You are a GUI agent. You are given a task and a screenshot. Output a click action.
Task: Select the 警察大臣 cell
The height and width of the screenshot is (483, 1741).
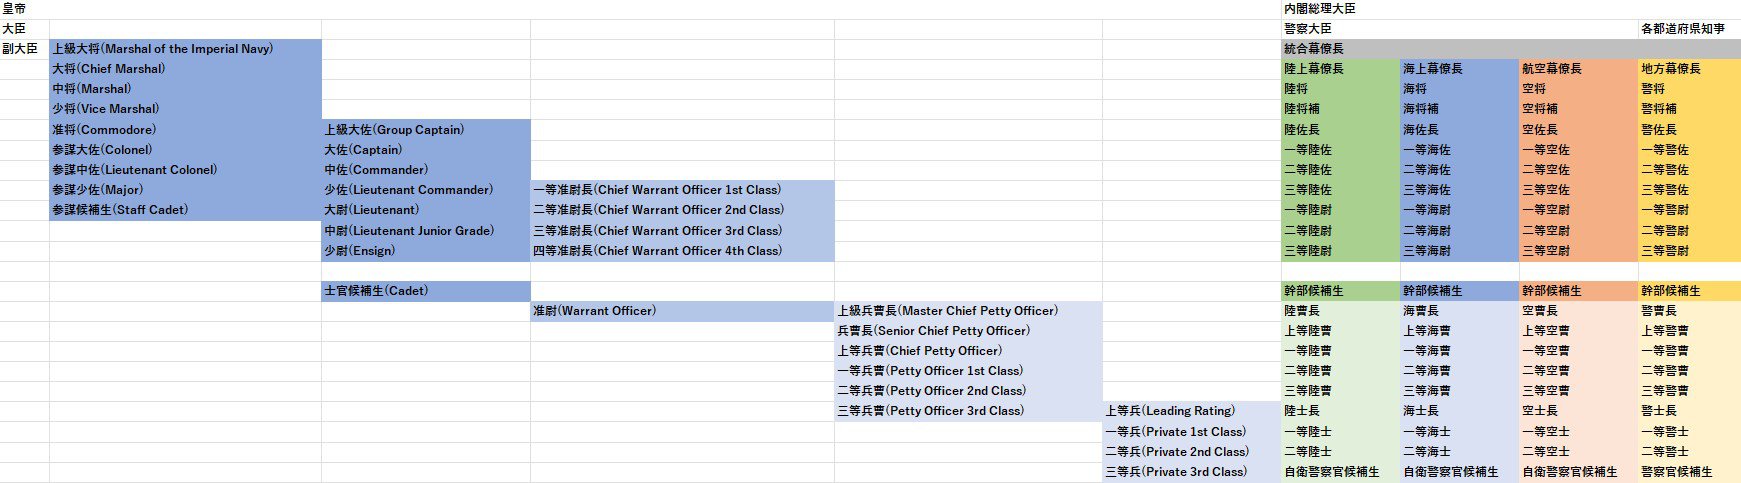pos(1308,29)
